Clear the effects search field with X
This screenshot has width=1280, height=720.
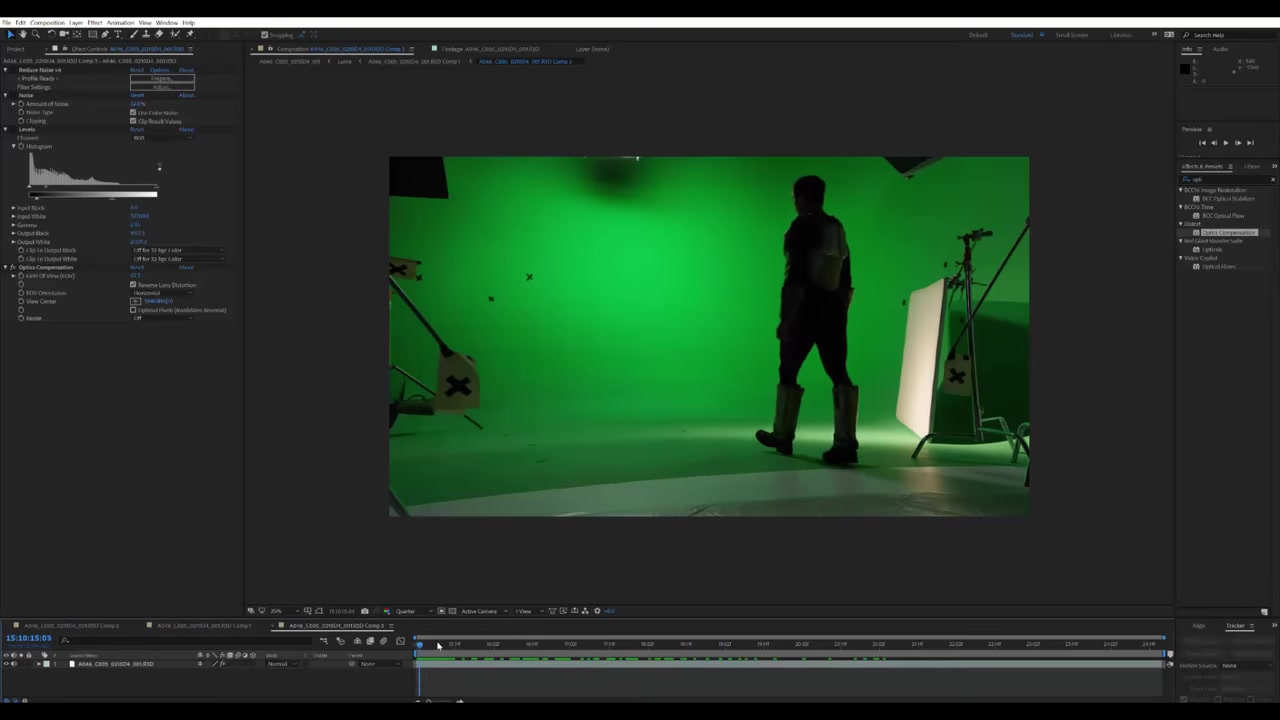point(1273,180)
